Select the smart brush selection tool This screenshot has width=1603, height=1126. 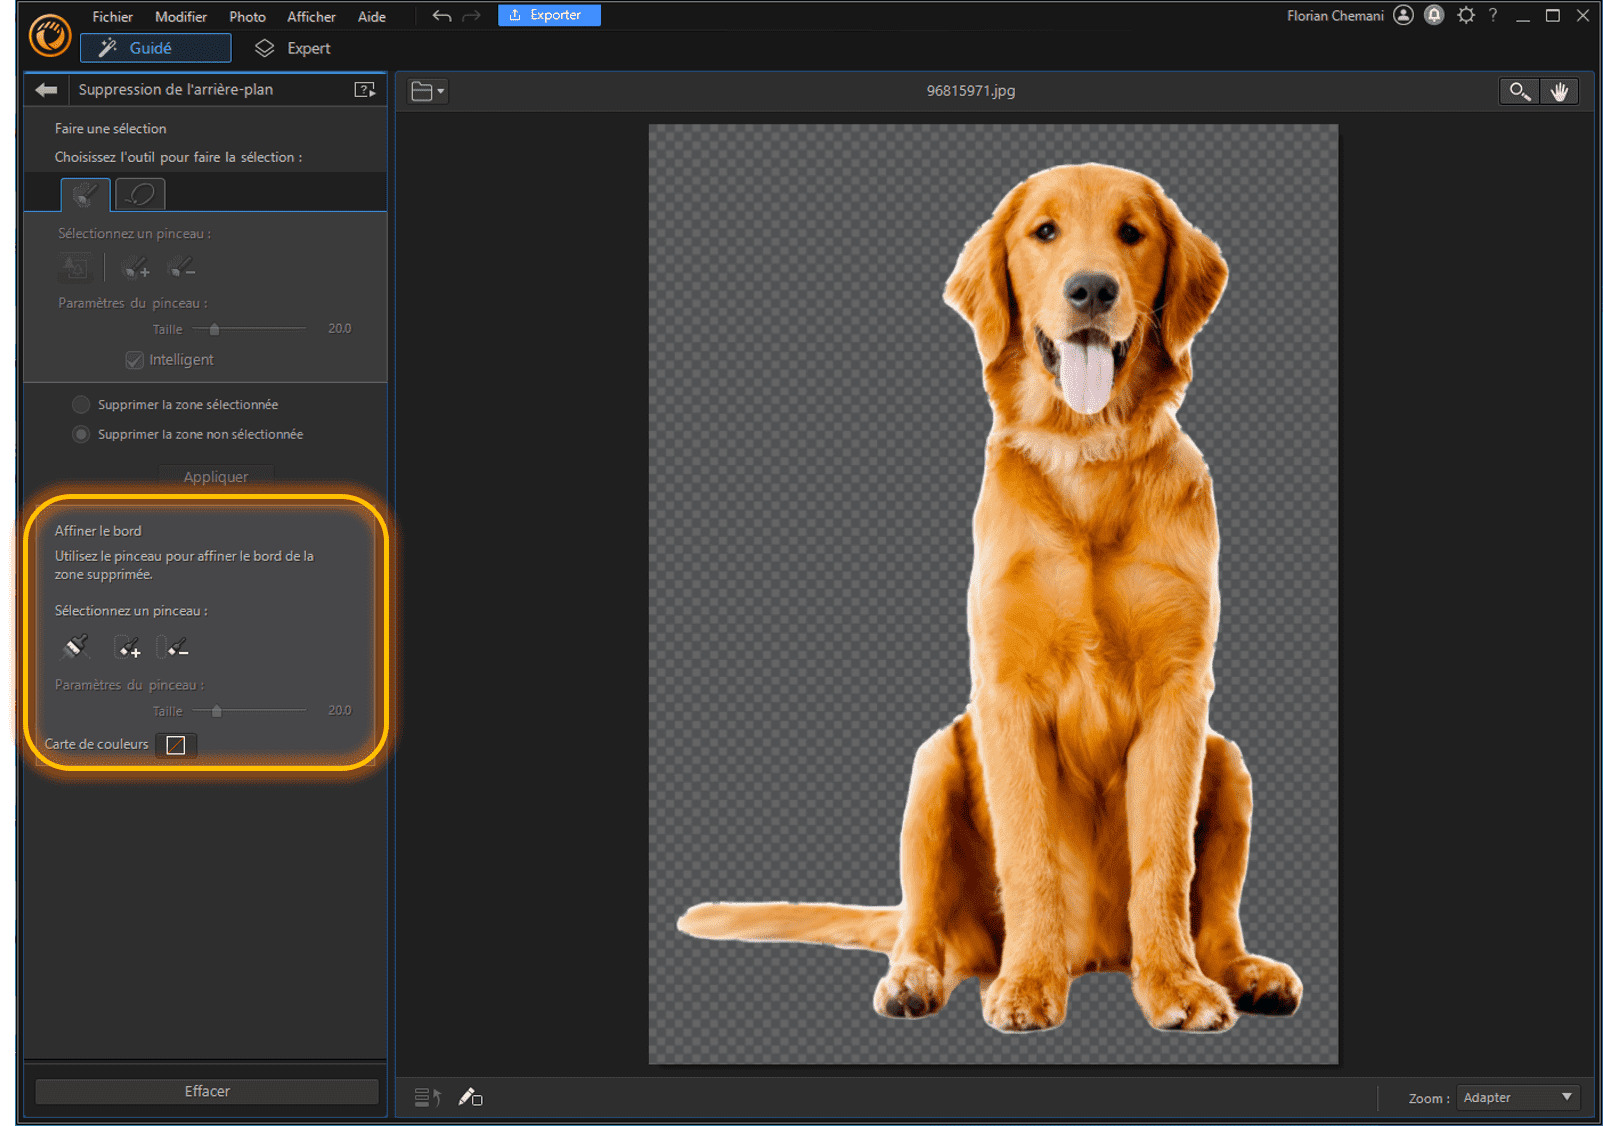pyautogui.click(x=85, y=194)
